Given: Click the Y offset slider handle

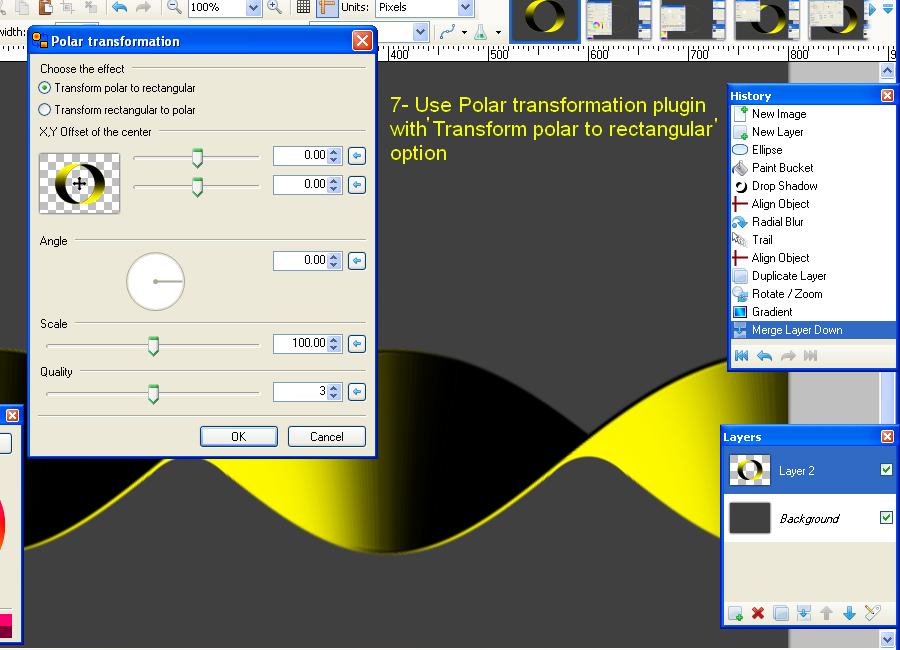Looking at the screenshot, I should [x=197, y=187].
